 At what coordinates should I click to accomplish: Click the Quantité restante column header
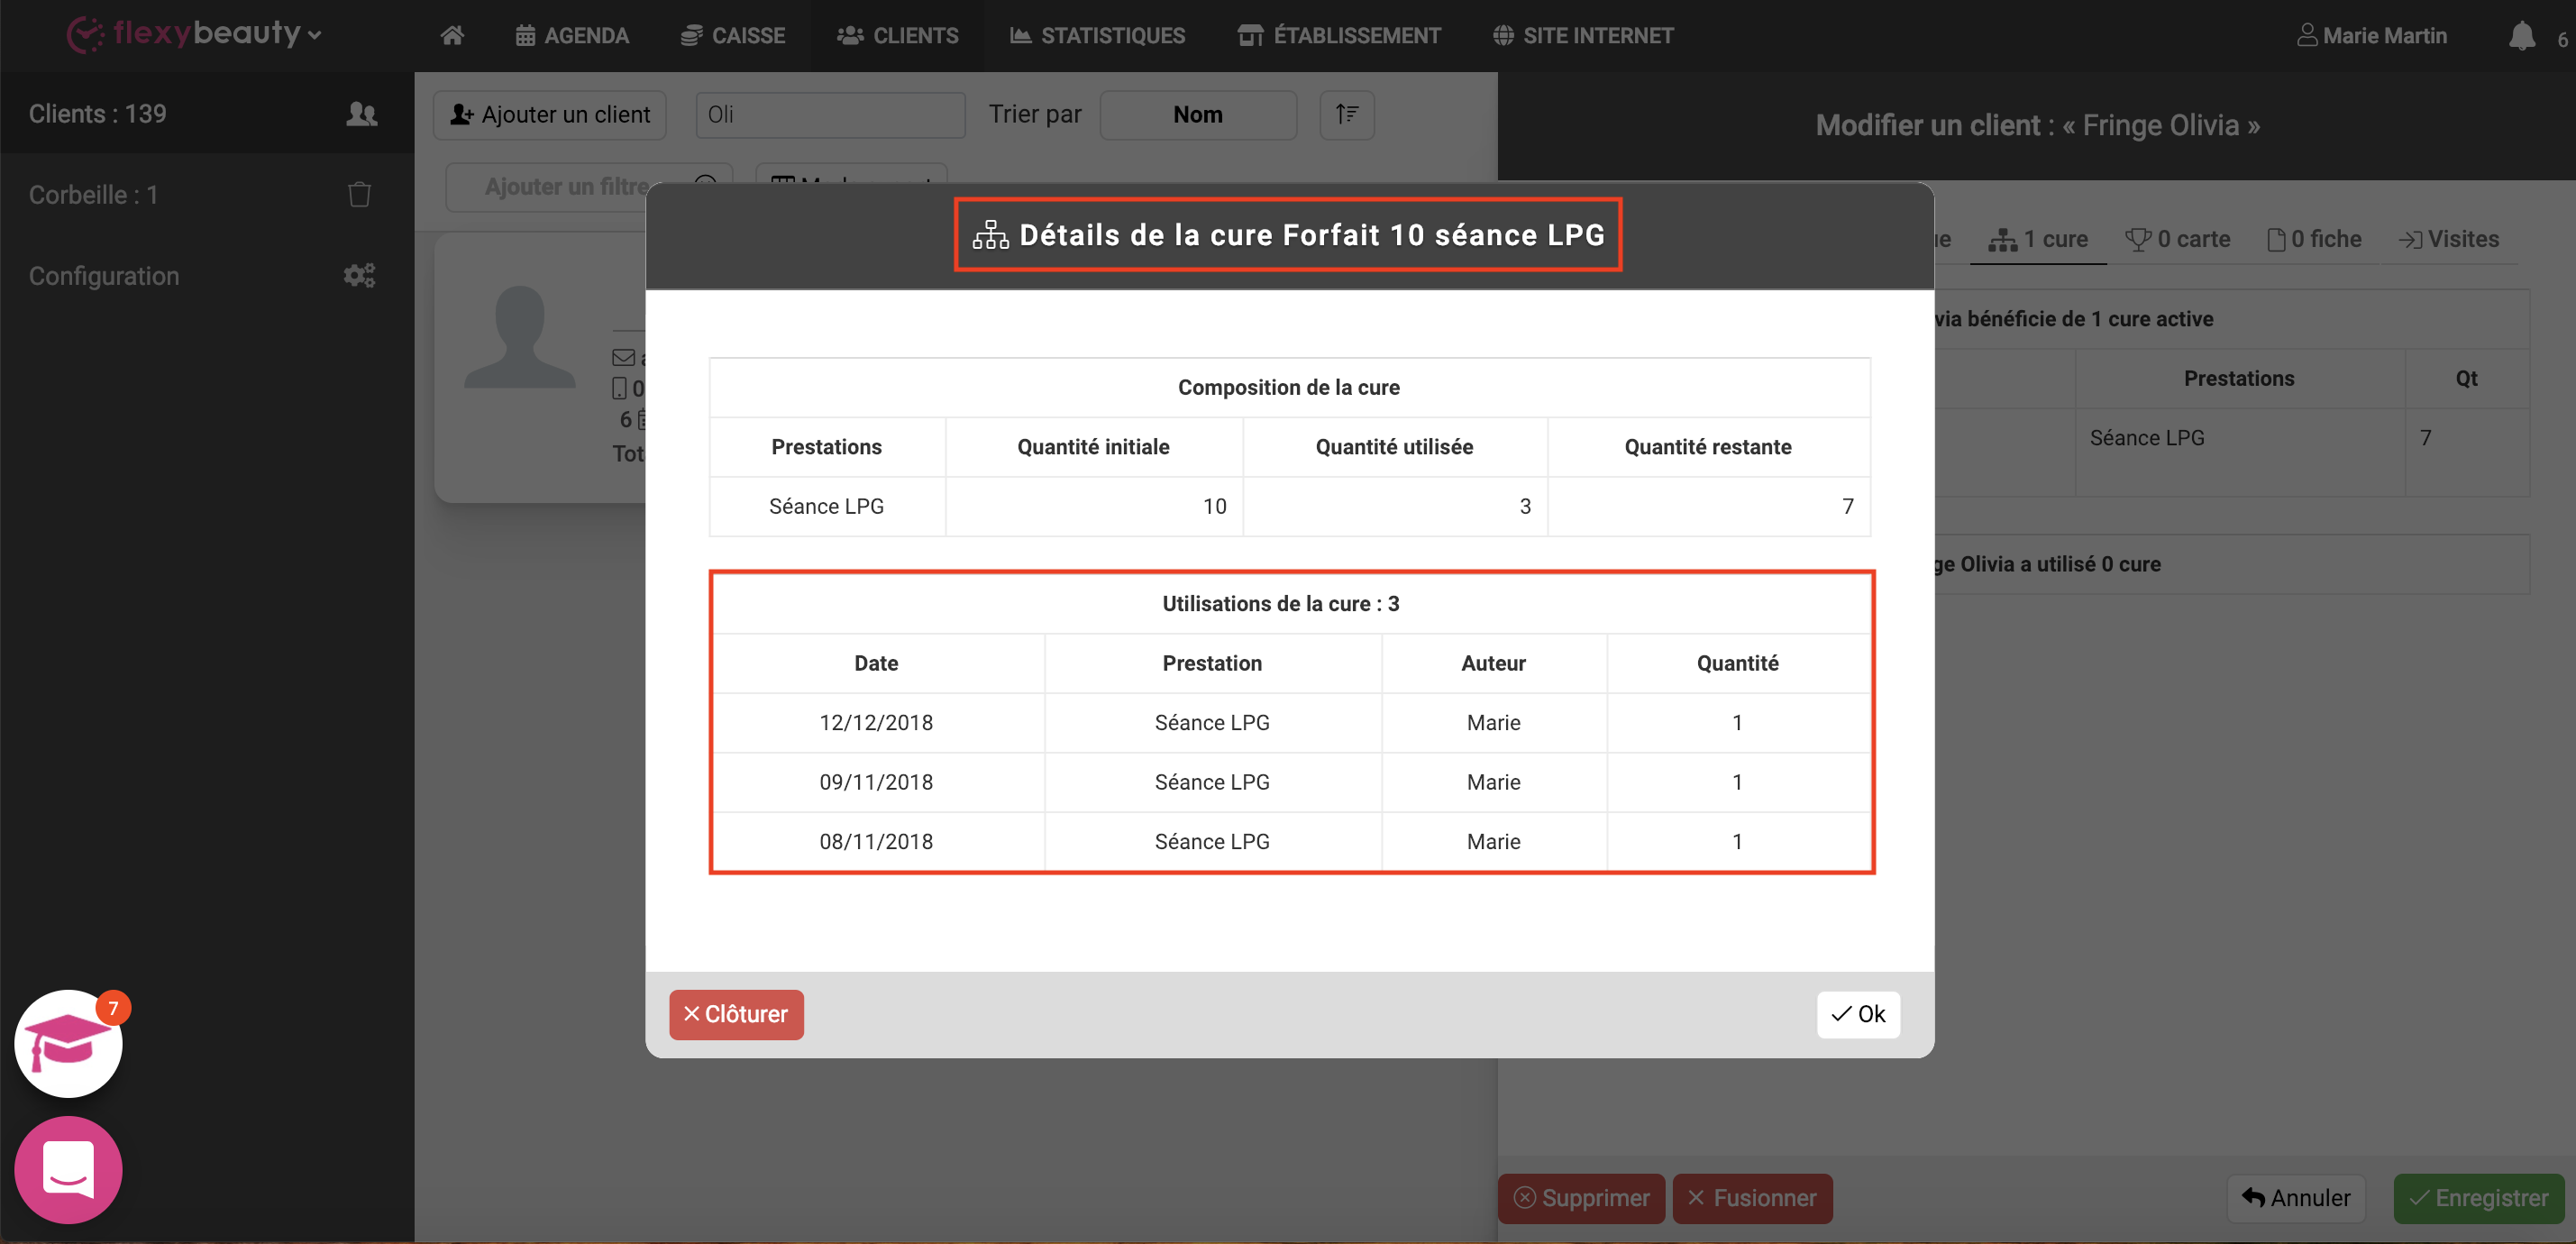(1708, 447)
